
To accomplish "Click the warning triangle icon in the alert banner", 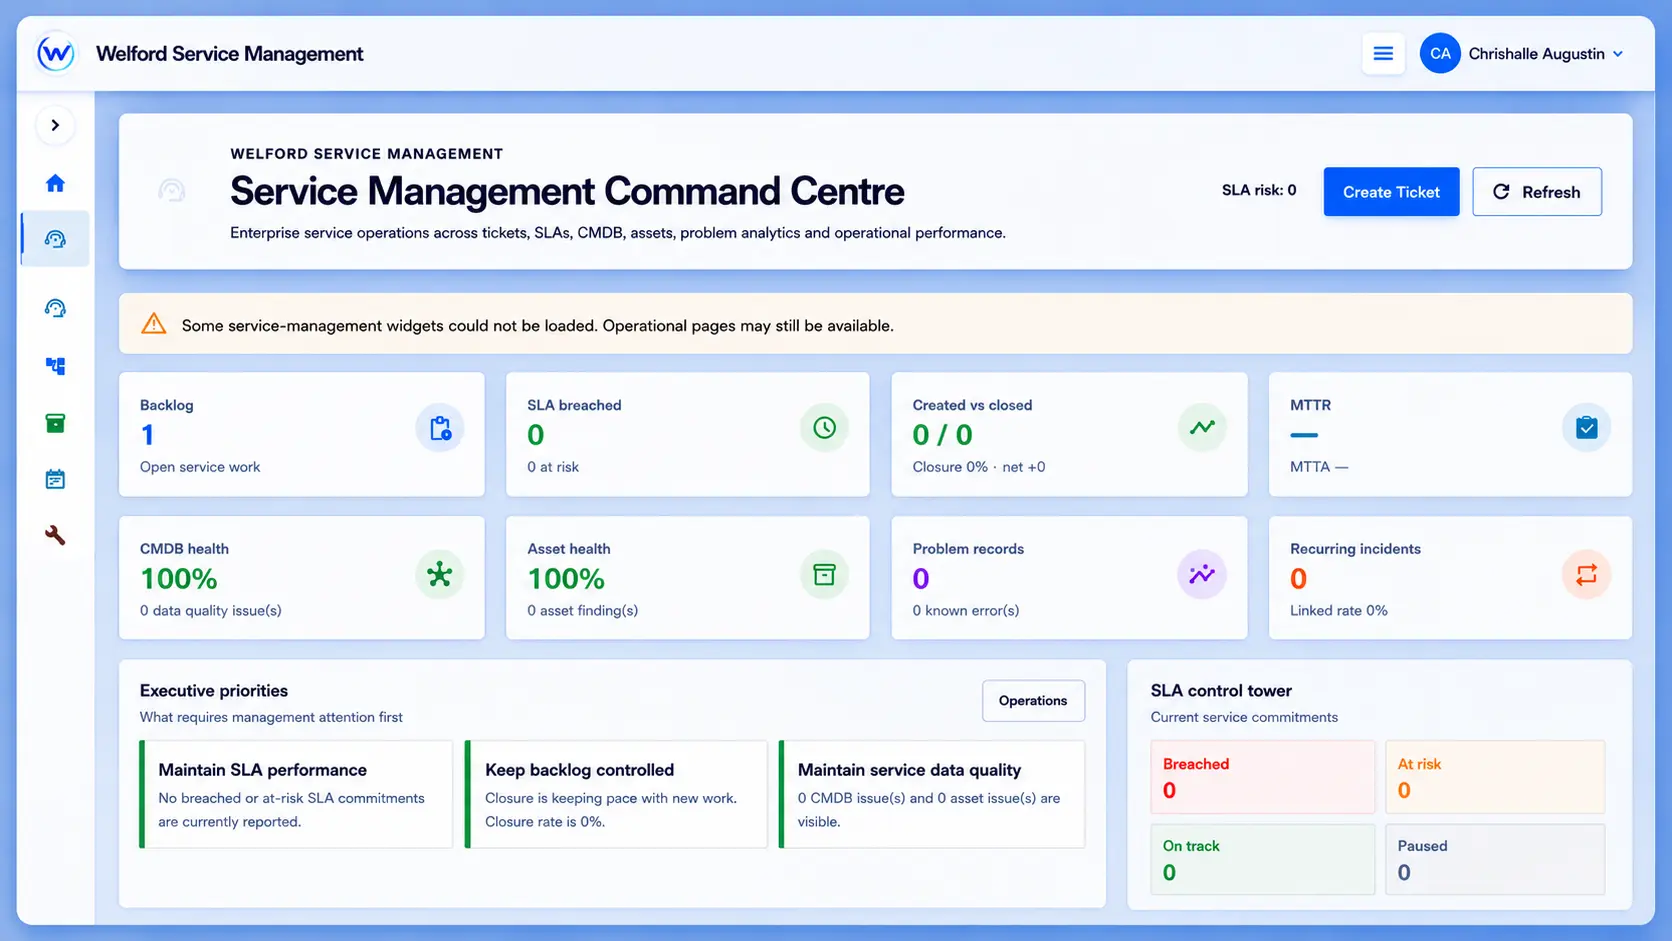I will tap(154, 324).
